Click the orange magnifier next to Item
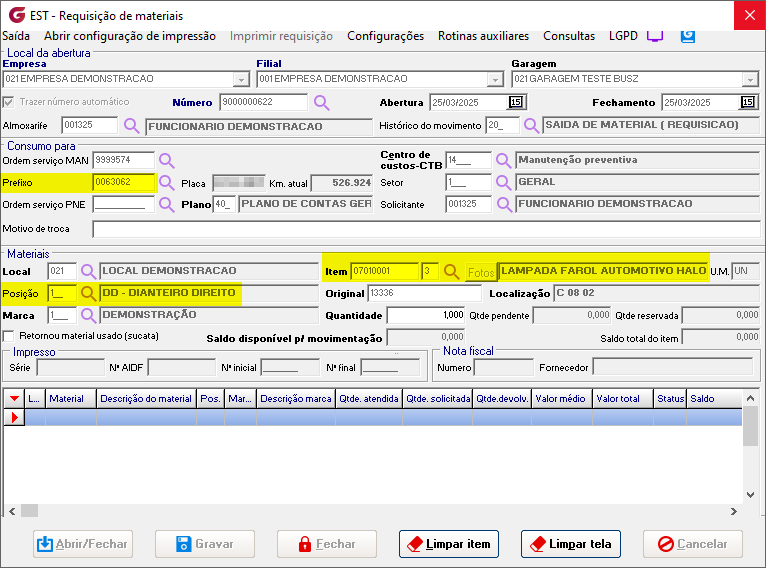Screen dimensions: 766x568 (451, 272)
